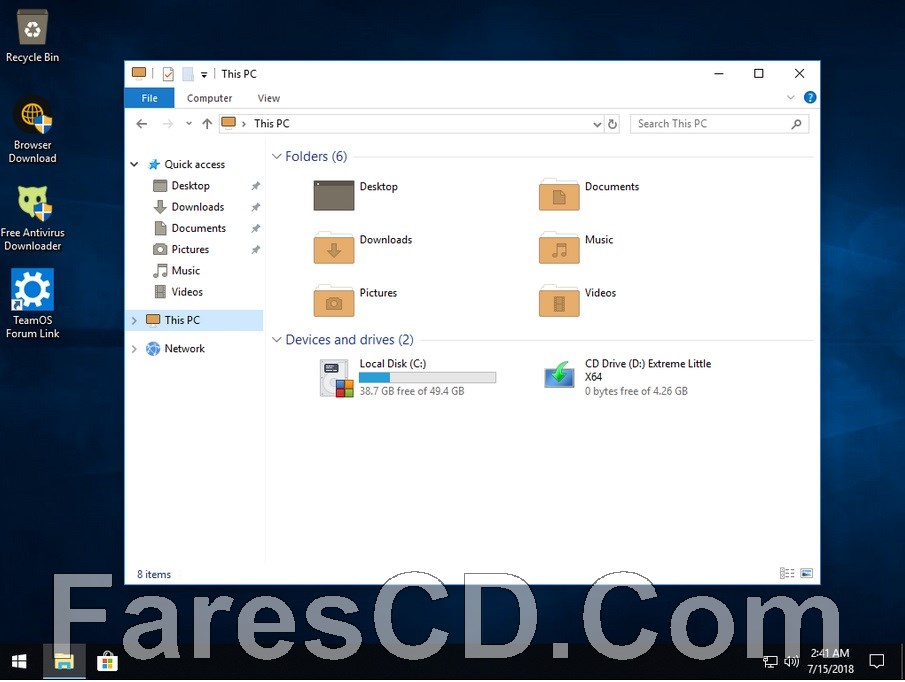The width and height of the screenshot is (905, 682).
Task: Open the taskbar clock showing 2:41 AM
Action: (830, 661)
